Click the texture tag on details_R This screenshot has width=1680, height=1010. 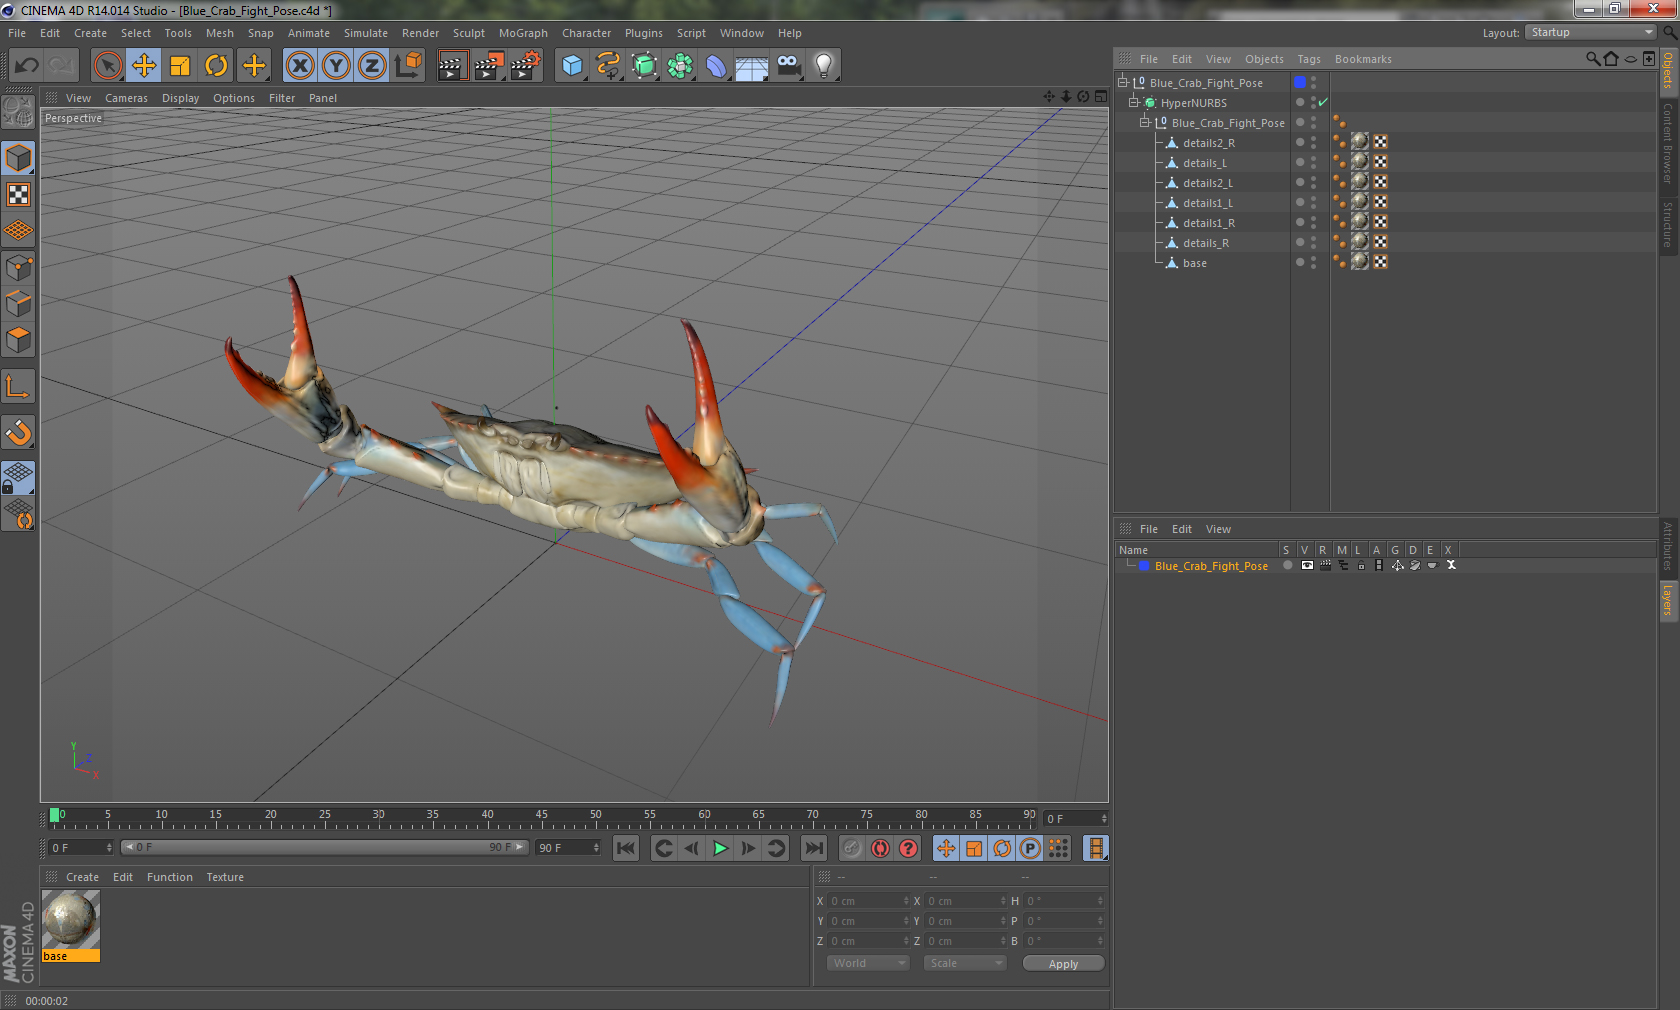click(x=1359, y=241)
